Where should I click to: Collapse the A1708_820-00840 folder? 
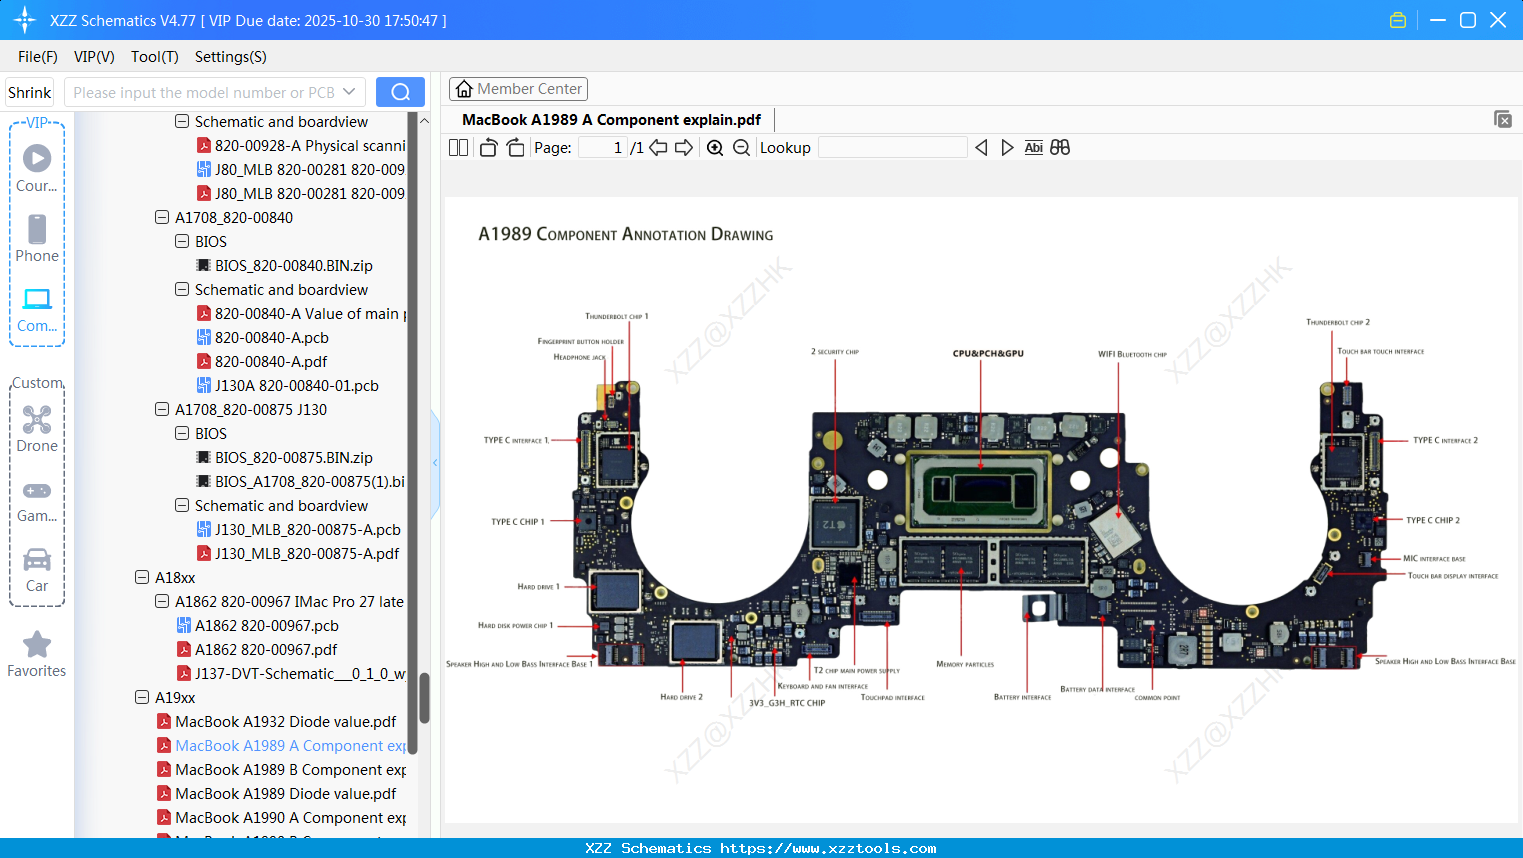click(x=162, y=217)
